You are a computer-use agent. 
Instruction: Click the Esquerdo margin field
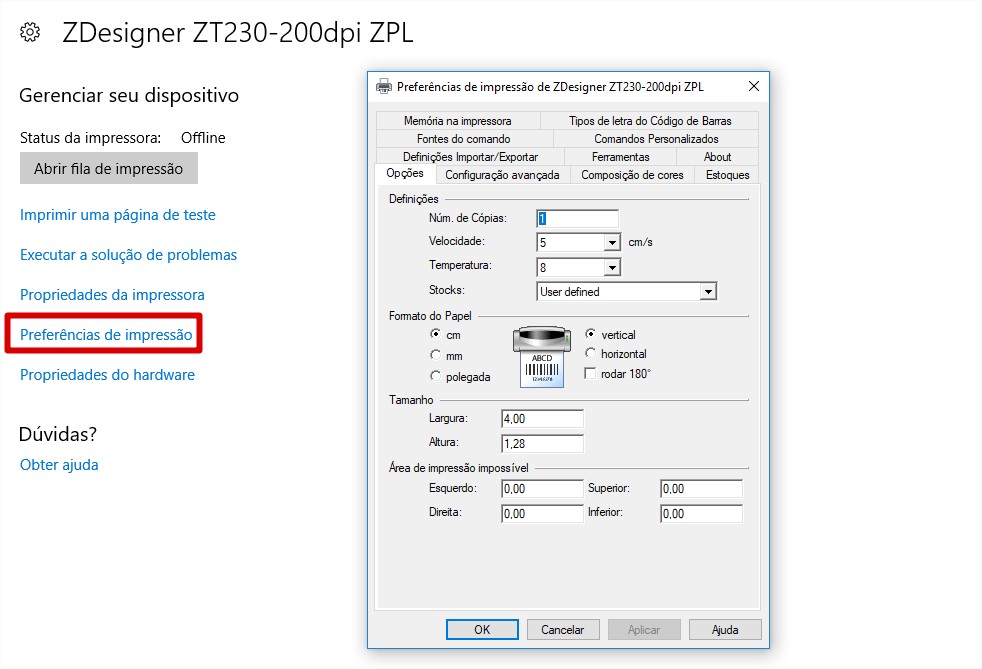(x=542, y=489)
